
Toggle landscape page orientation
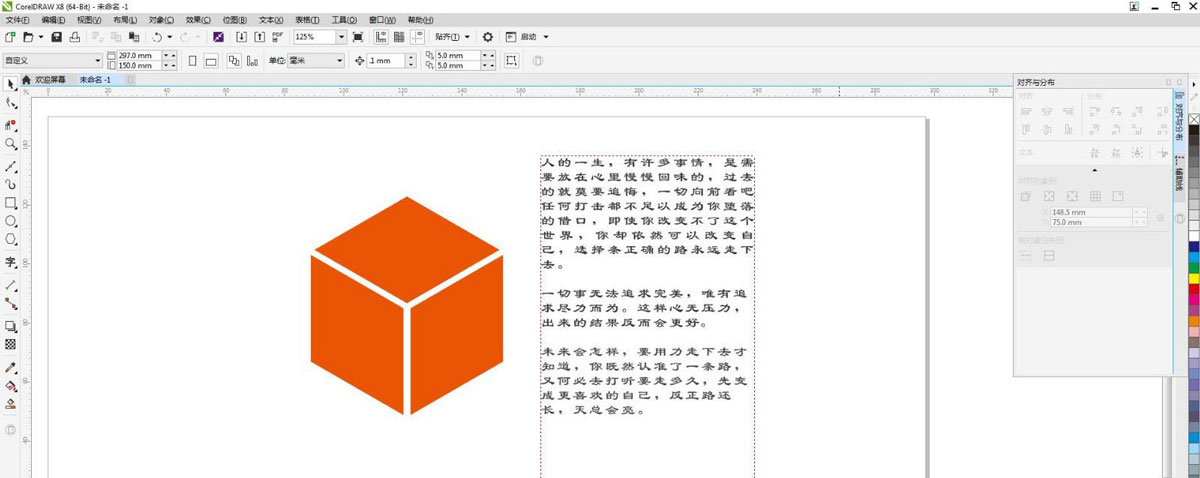(x=210, y=61)
